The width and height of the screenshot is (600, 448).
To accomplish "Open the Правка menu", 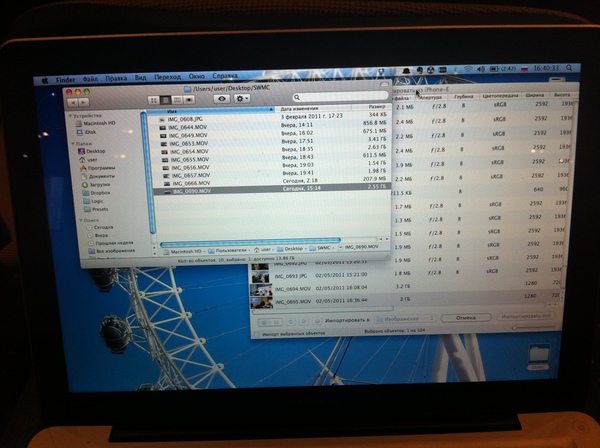I will (x=116, y=78).
